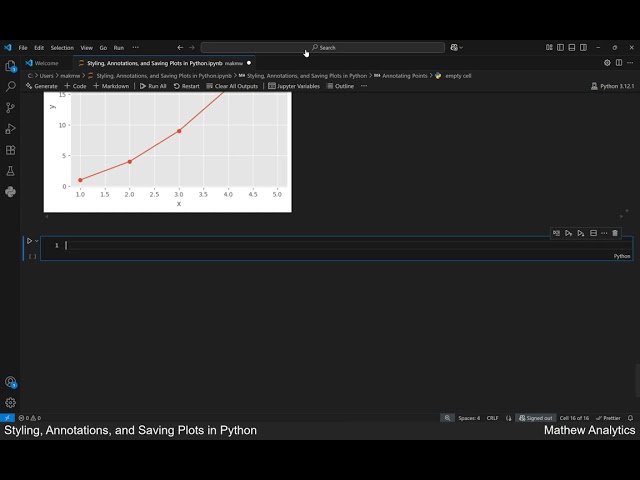Open the Manage gear in activity bar
The height and width of the screenshot is (480, 640).
10,403
